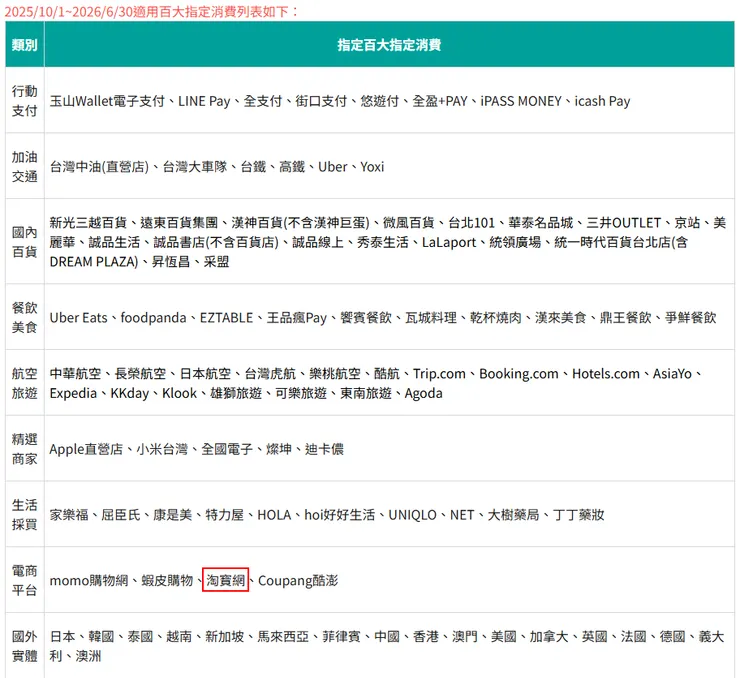Click Coupang酷澎 text
Image resolution: width=740 pixels, height=678 pixels.
298,580
